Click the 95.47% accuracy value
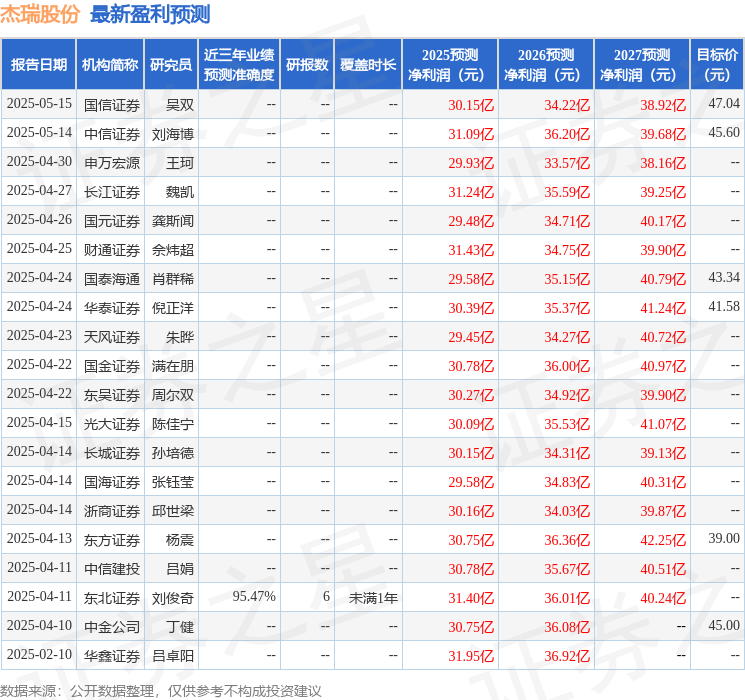 pyautogui.click(x=254, y=596)
